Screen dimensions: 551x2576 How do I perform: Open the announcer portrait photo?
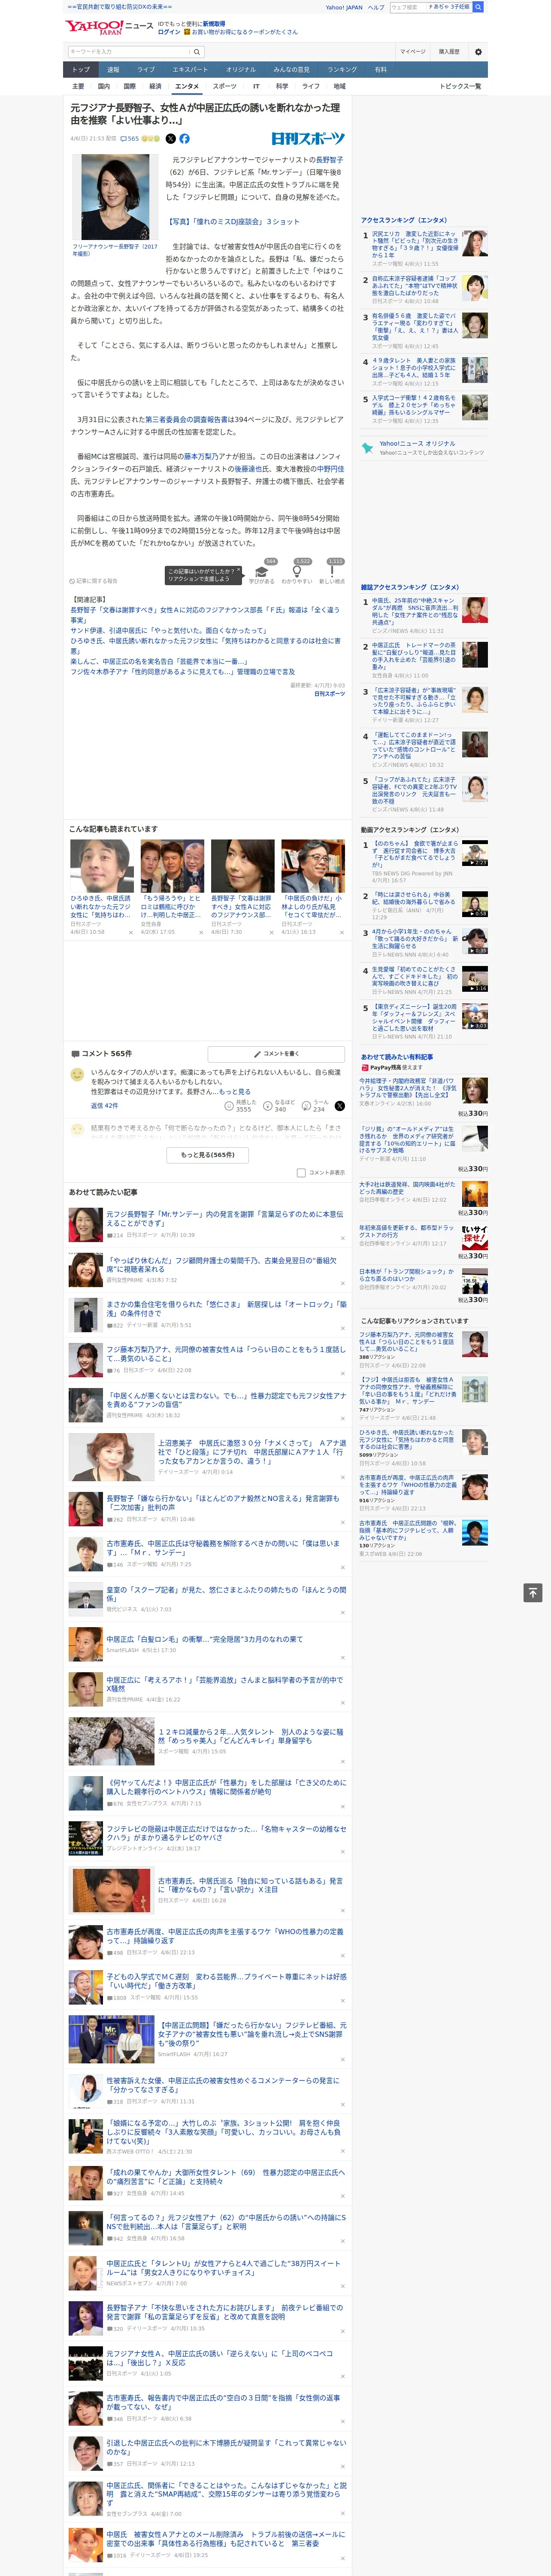click(115, 198)
